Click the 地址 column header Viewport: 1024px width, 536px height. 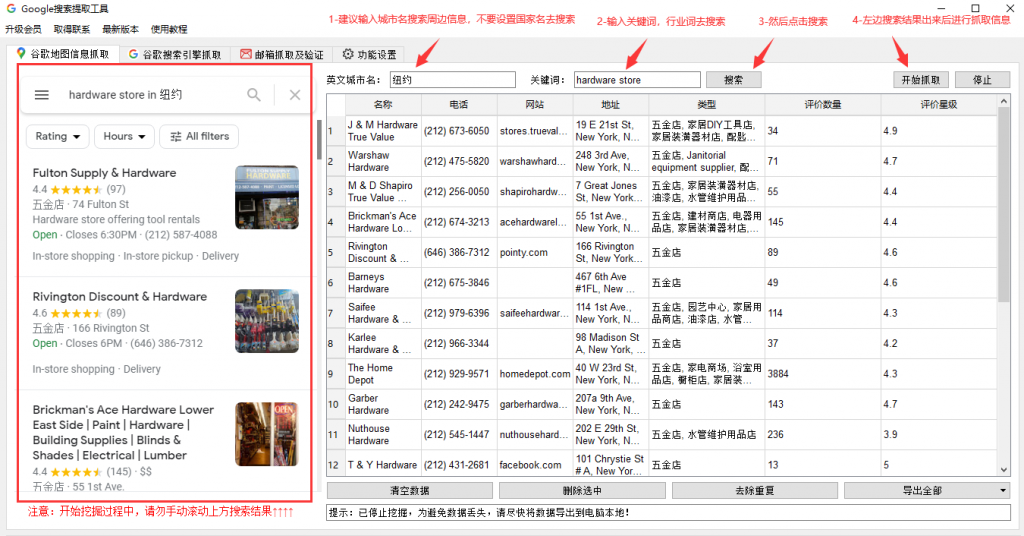click(x=611, y=104)
